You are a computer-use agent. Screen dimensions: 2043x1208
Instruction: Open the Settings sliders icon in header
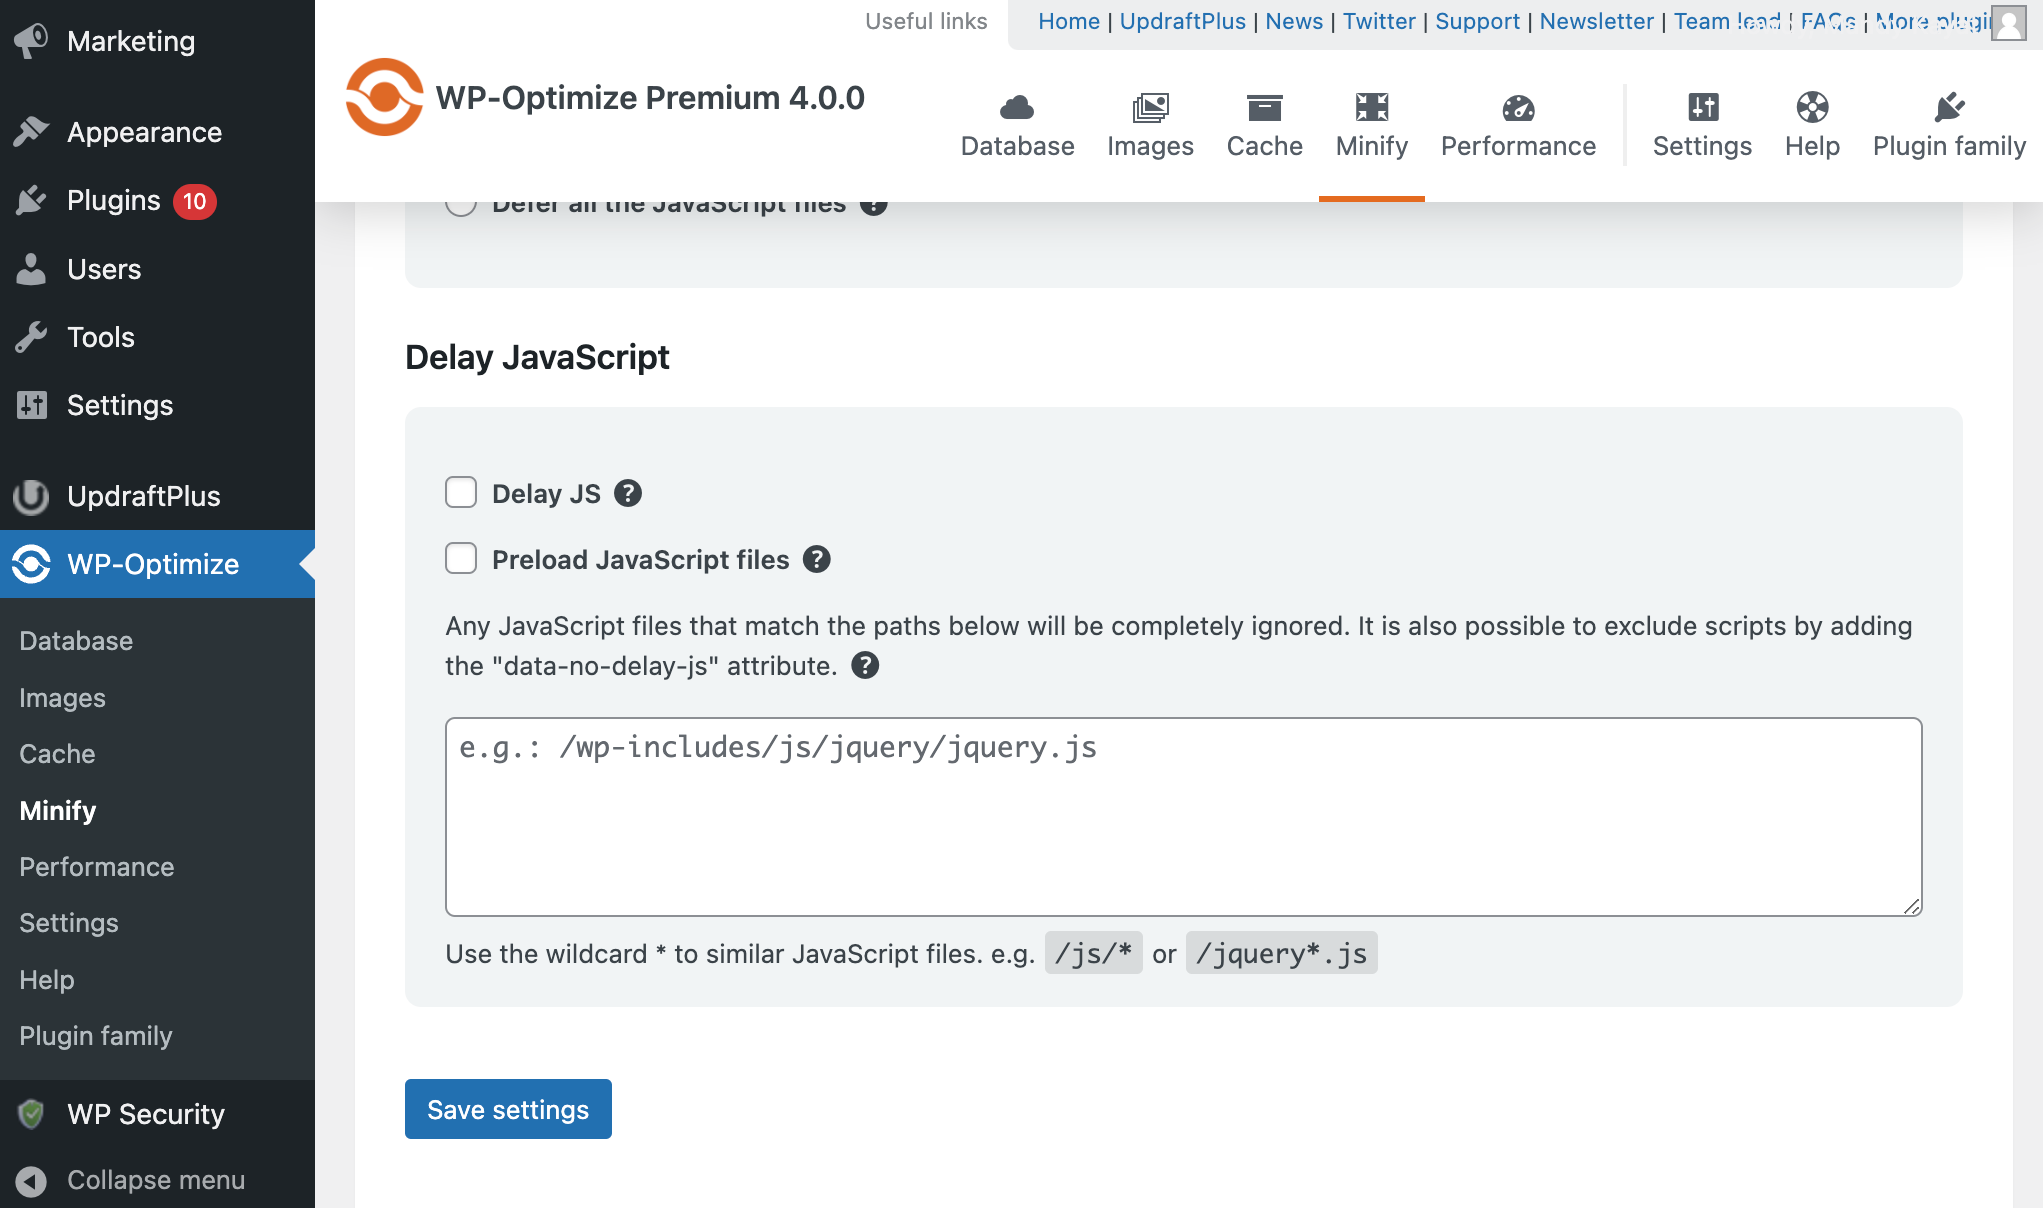click(x=1703, y=107)
